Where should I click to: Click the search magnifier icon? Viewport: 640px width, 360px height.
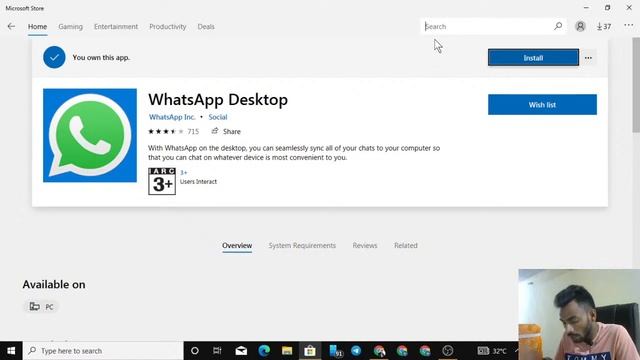tap(558, 26)
